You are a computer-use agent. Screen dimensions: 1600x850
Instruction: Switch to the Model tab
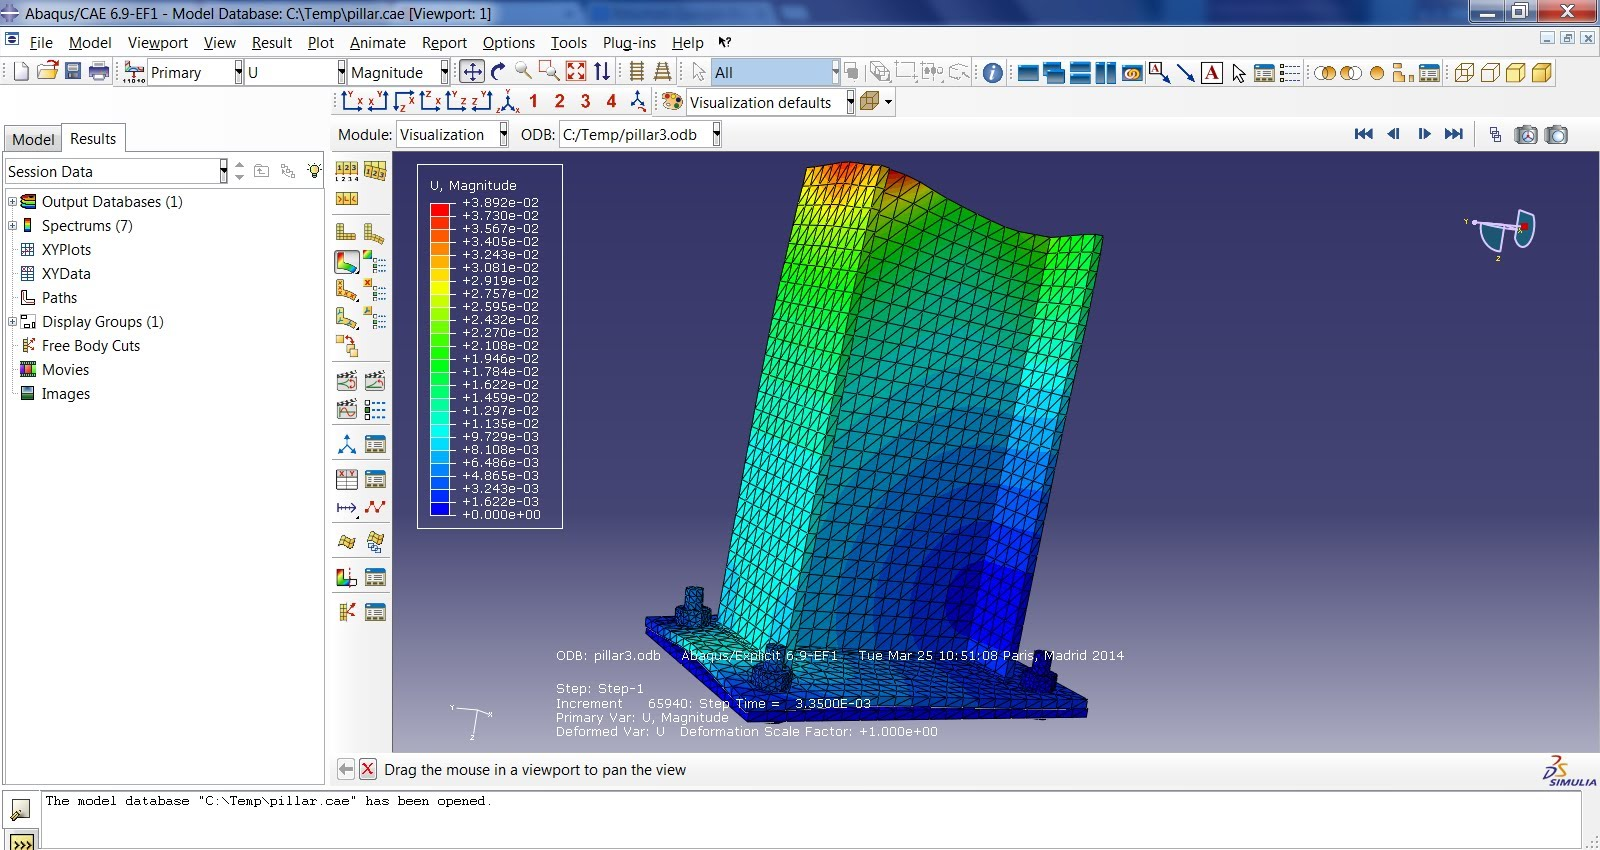[33, 139]
